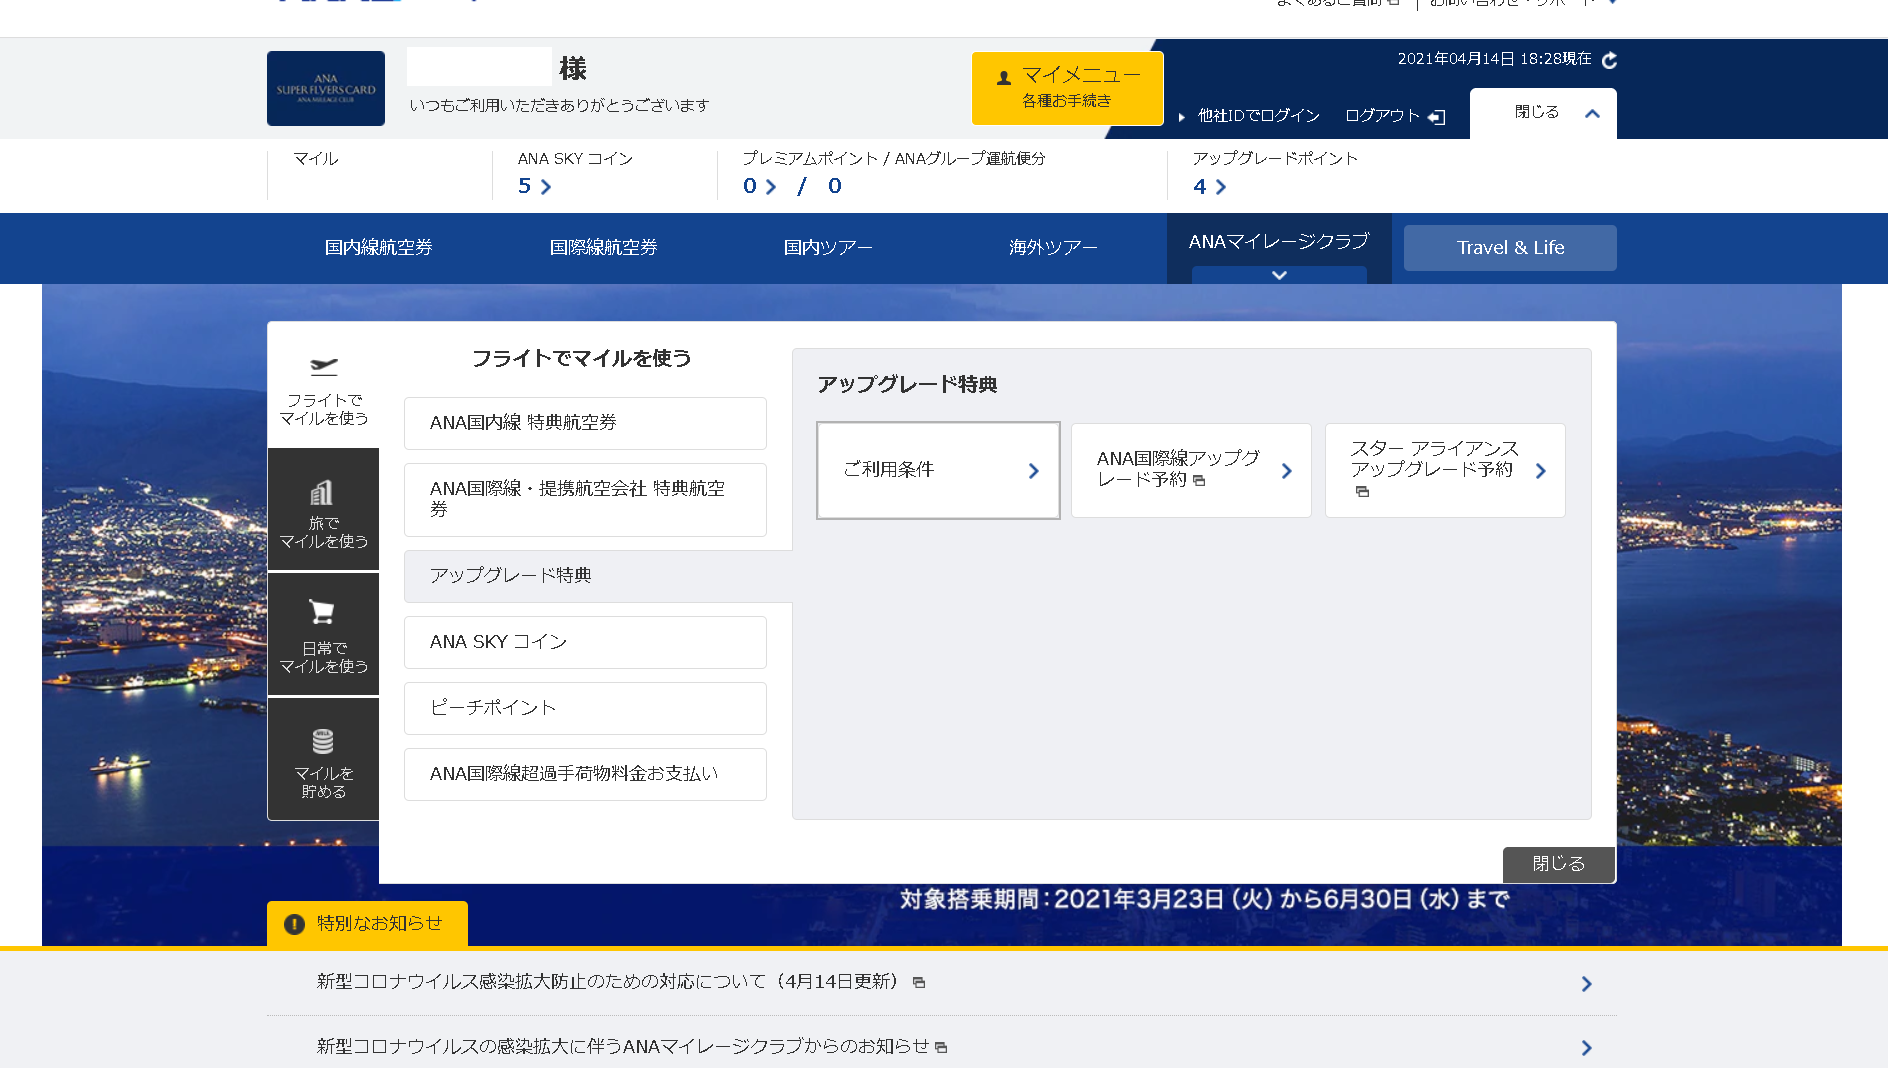
Task: Click 他社IDでログイン link
Action: tap(1258, 116)
